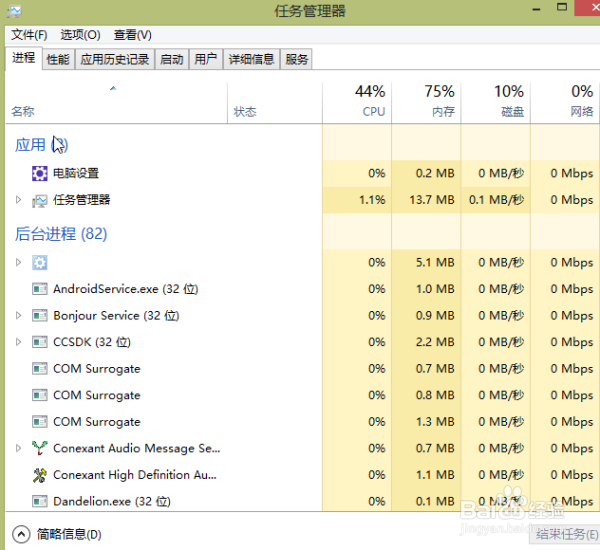Sort by the 10% 磁盘 column header

point(496,103)
